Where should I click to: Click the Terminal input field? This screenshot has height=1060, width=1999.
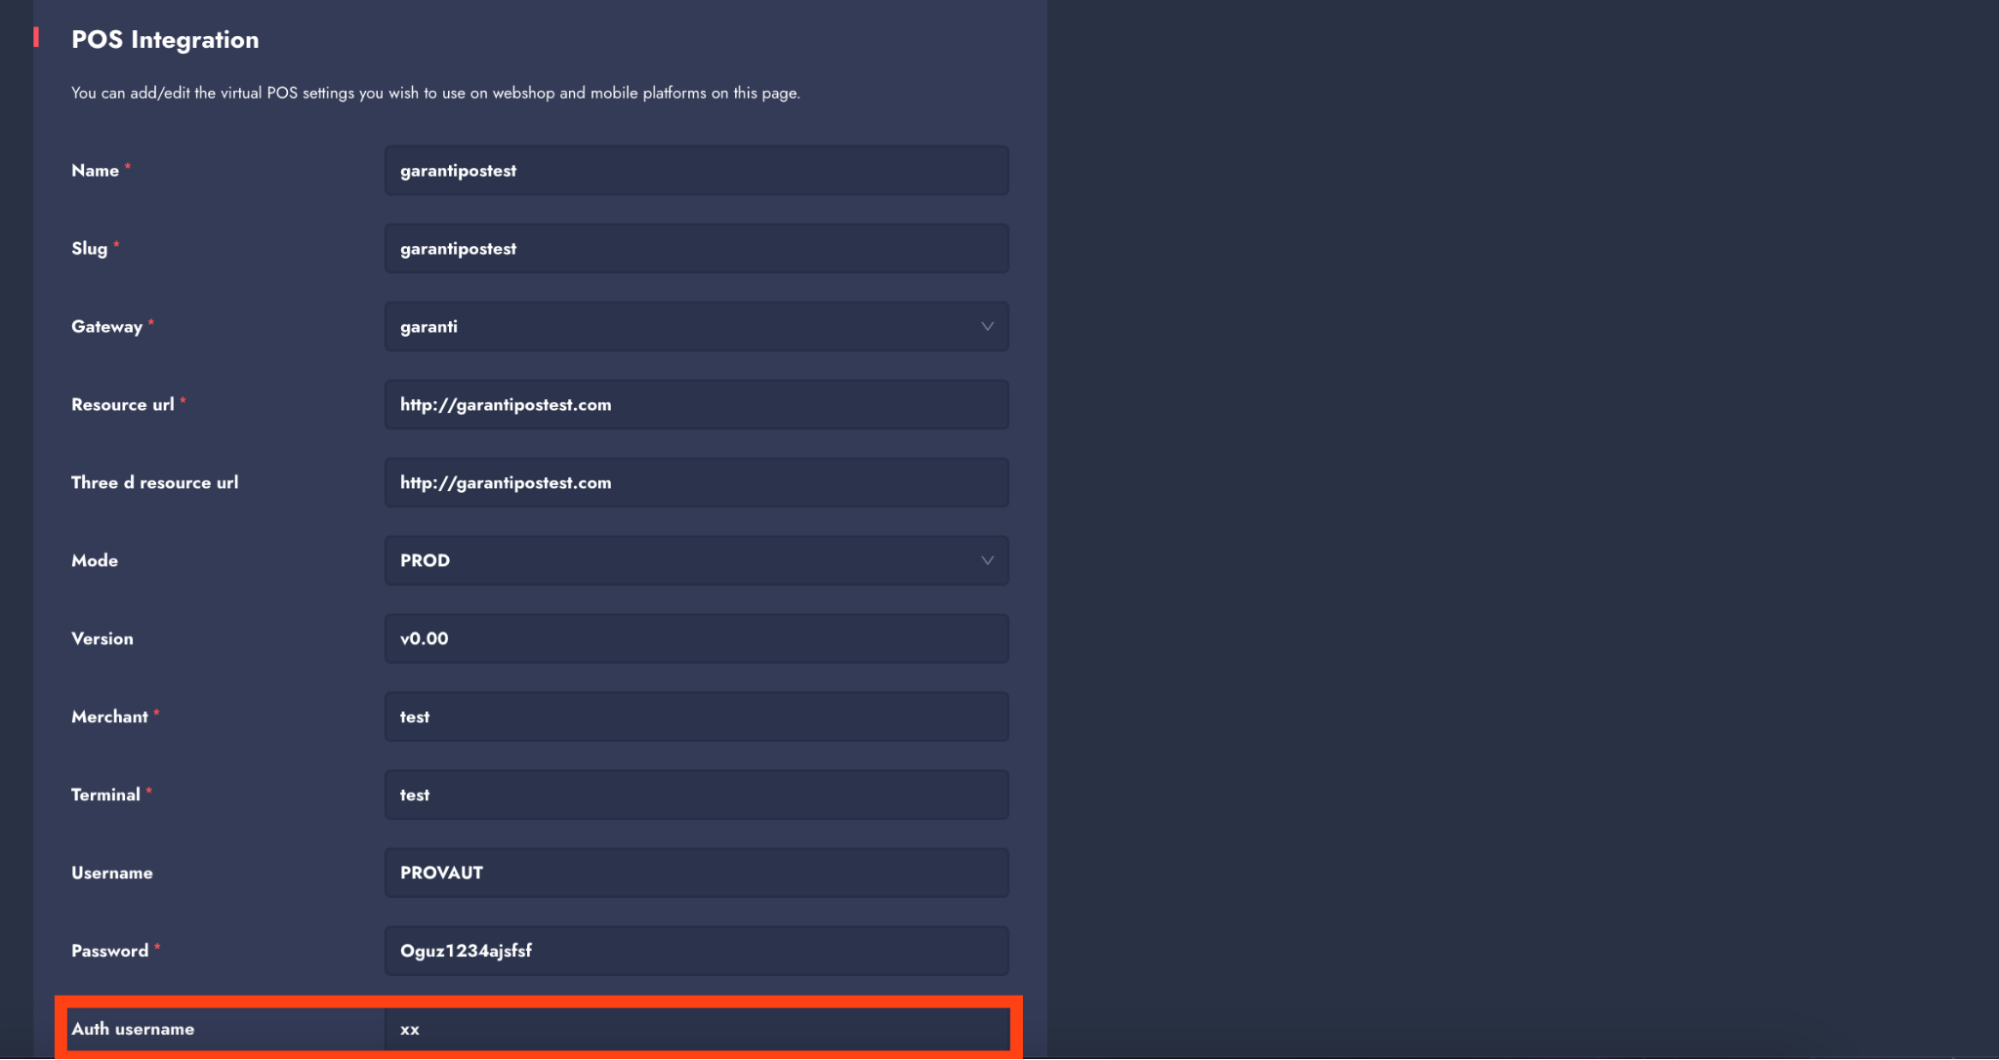coord(696,795)
